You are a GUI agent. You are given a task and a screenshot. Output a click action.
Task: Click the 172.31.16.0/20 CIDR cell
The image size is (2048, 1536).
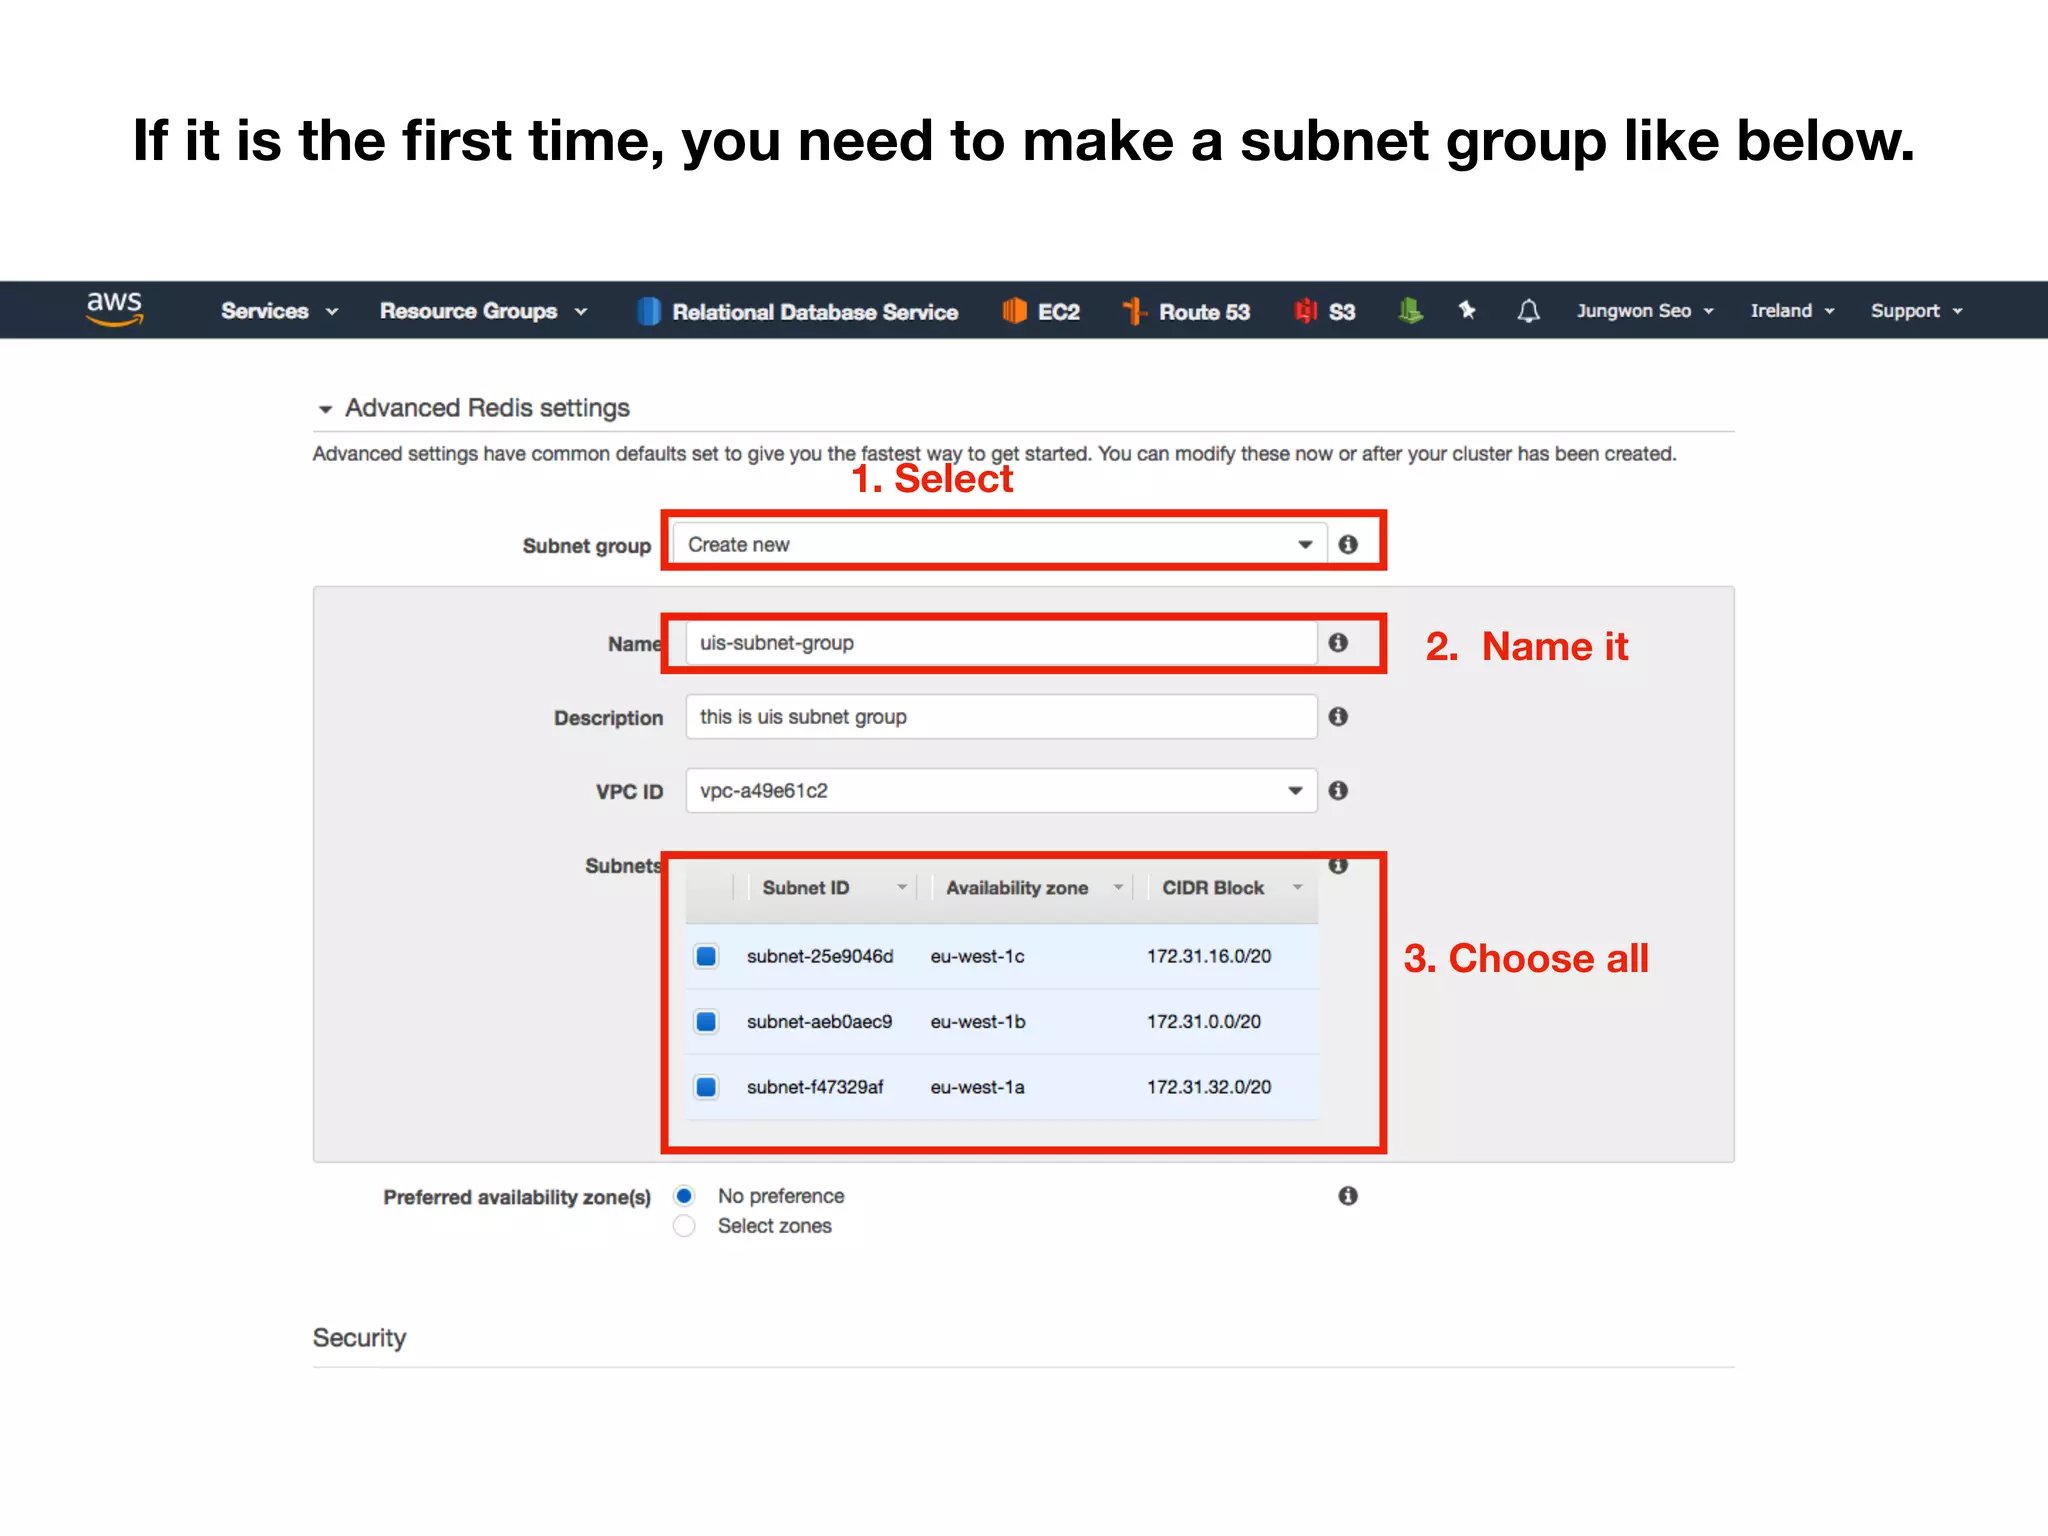pos(1209,956)
